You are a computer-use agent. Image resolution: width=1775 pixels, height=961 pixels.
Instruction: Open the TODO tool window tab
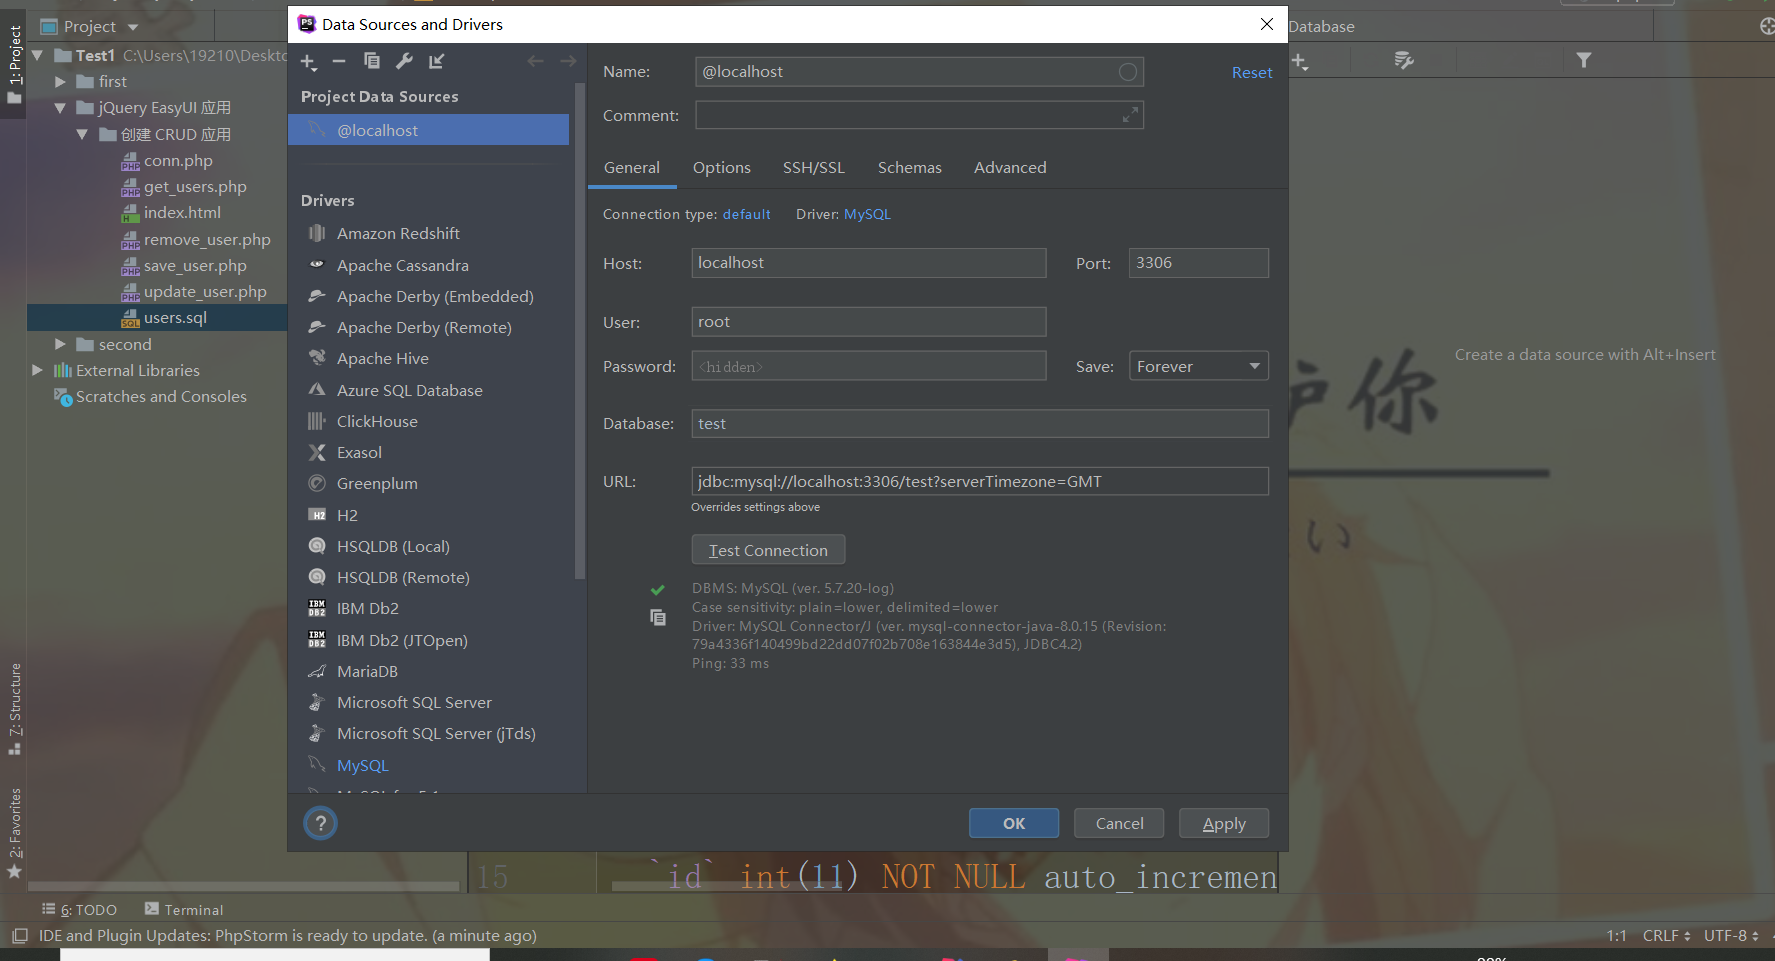(x=79, y=910)
